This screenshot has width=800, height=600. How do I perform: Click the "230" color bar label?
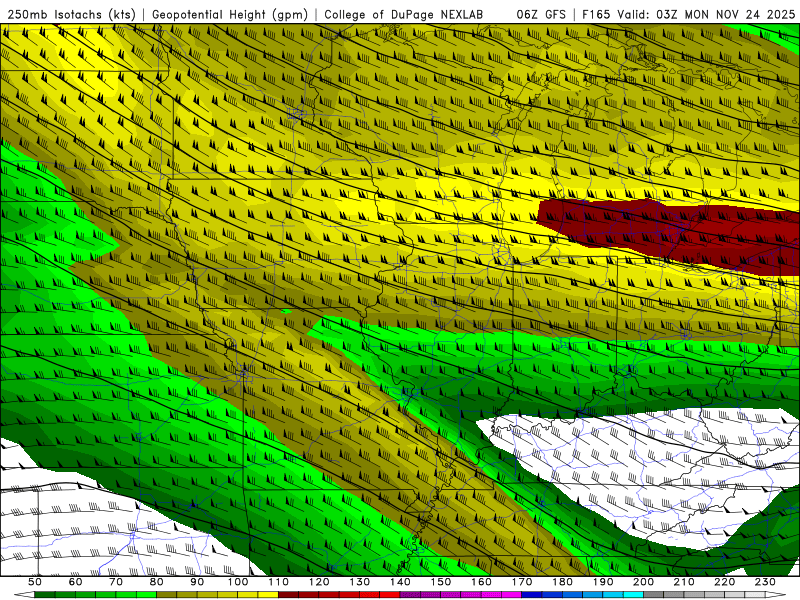tap(765, 582)
